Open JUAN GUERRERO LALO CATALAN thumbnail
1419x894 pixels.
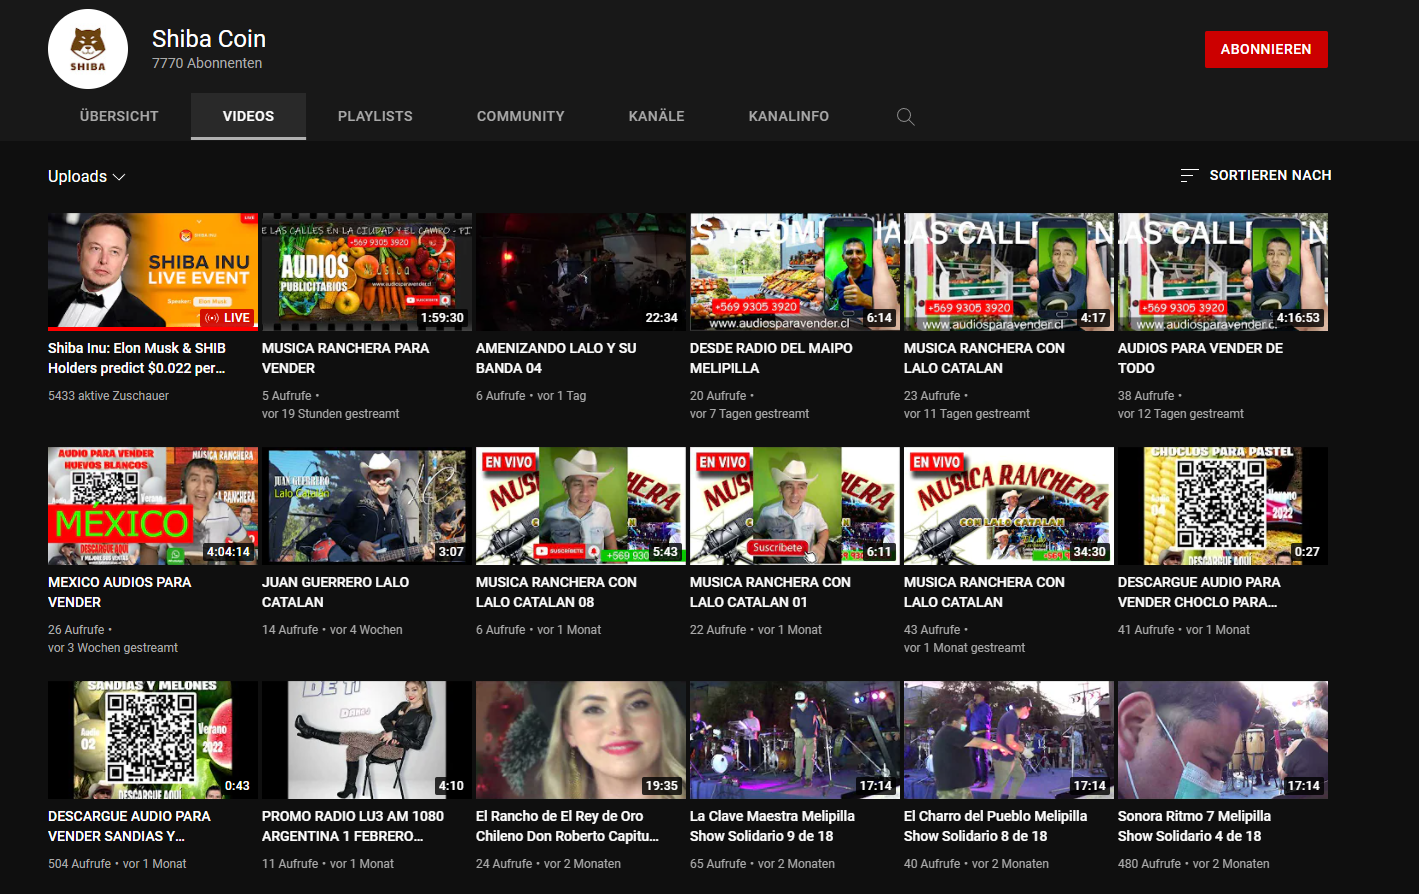(x=367, y=505)
